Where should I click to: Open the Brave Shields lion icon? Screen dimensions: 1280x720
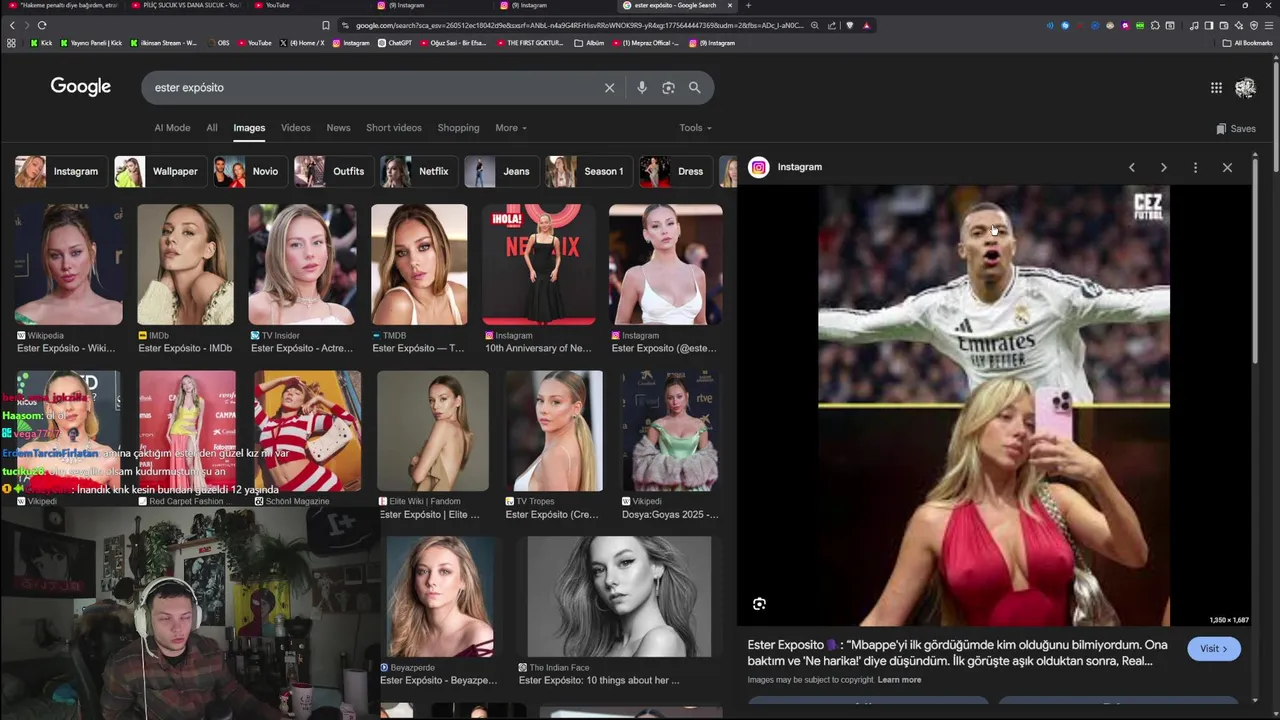[850, 25]
